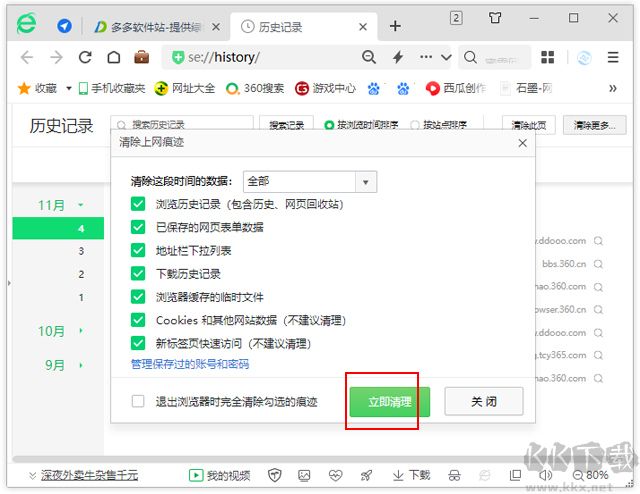
Task: Enable 退出浏览器时完全清除勾选的痕迹 checkbox
Action: (138, 401)
